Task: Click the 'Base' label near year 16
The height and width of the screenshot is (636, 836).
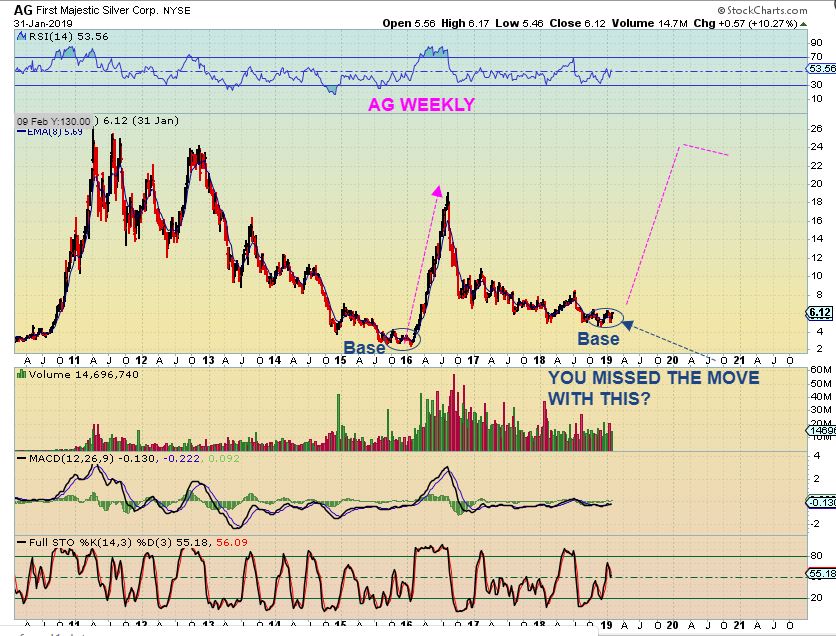Action: [x=364, y=348]
